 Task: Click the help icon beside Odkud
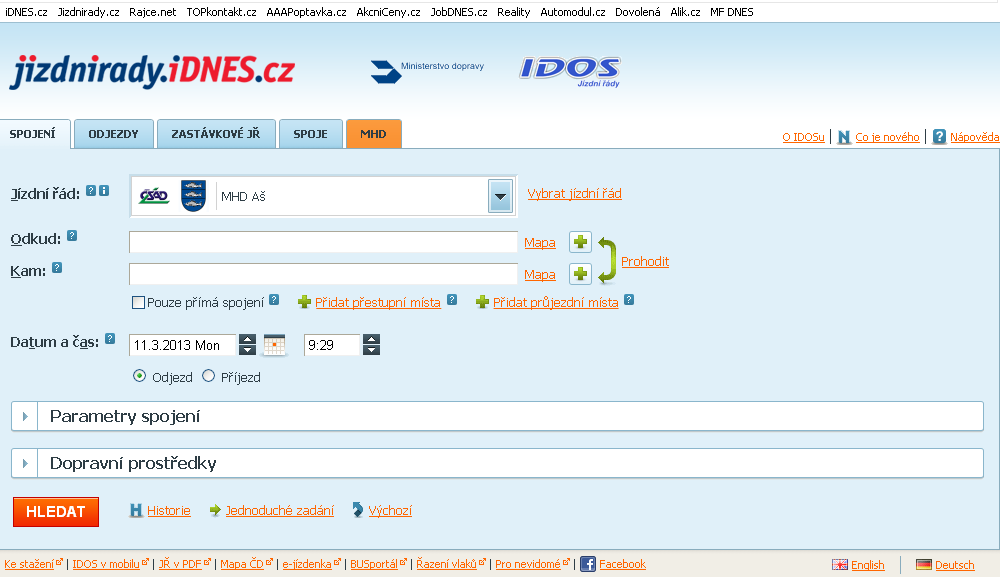tap(72, 236)
